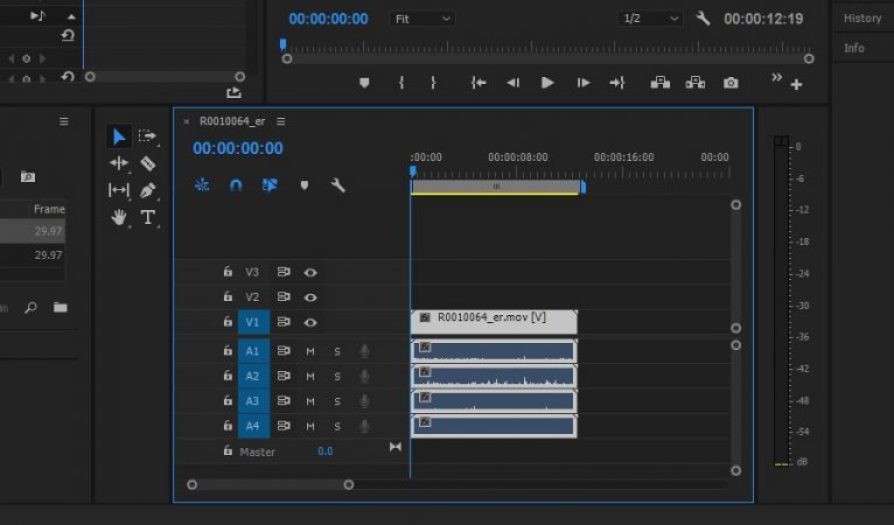Select the Selection arrow tool
The height and width of the screenshot is (525, 894).
119,137
